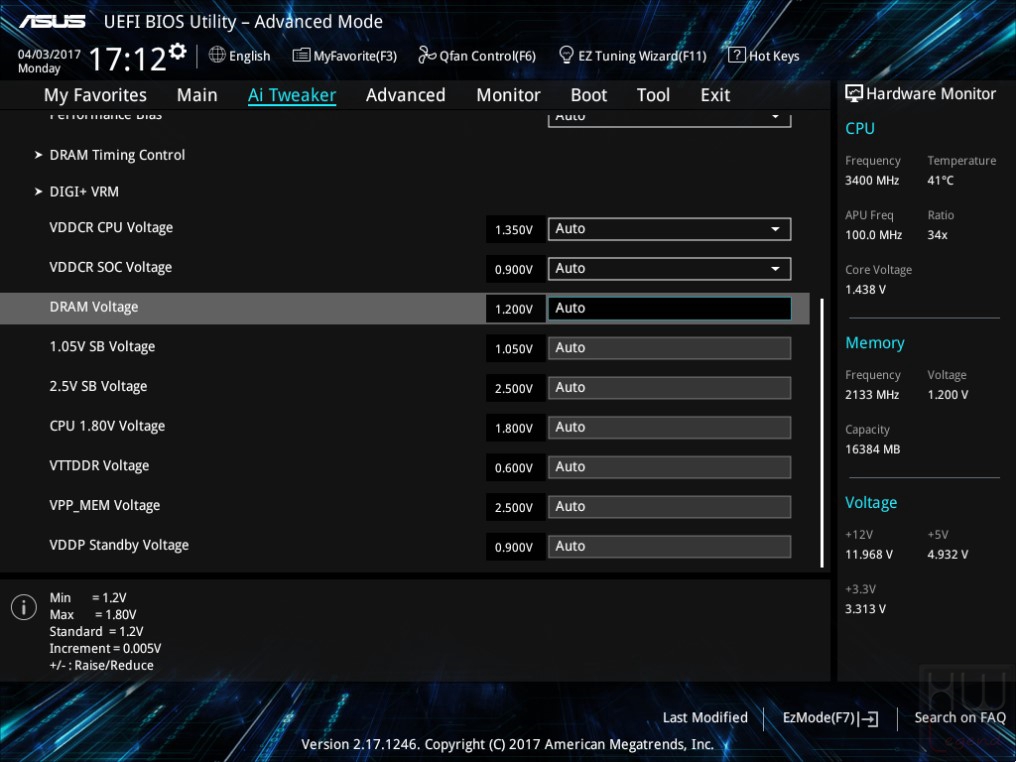This screenshot has width=1016, height=762.
Task: Go to the Advanced tab
Action: 406,95
